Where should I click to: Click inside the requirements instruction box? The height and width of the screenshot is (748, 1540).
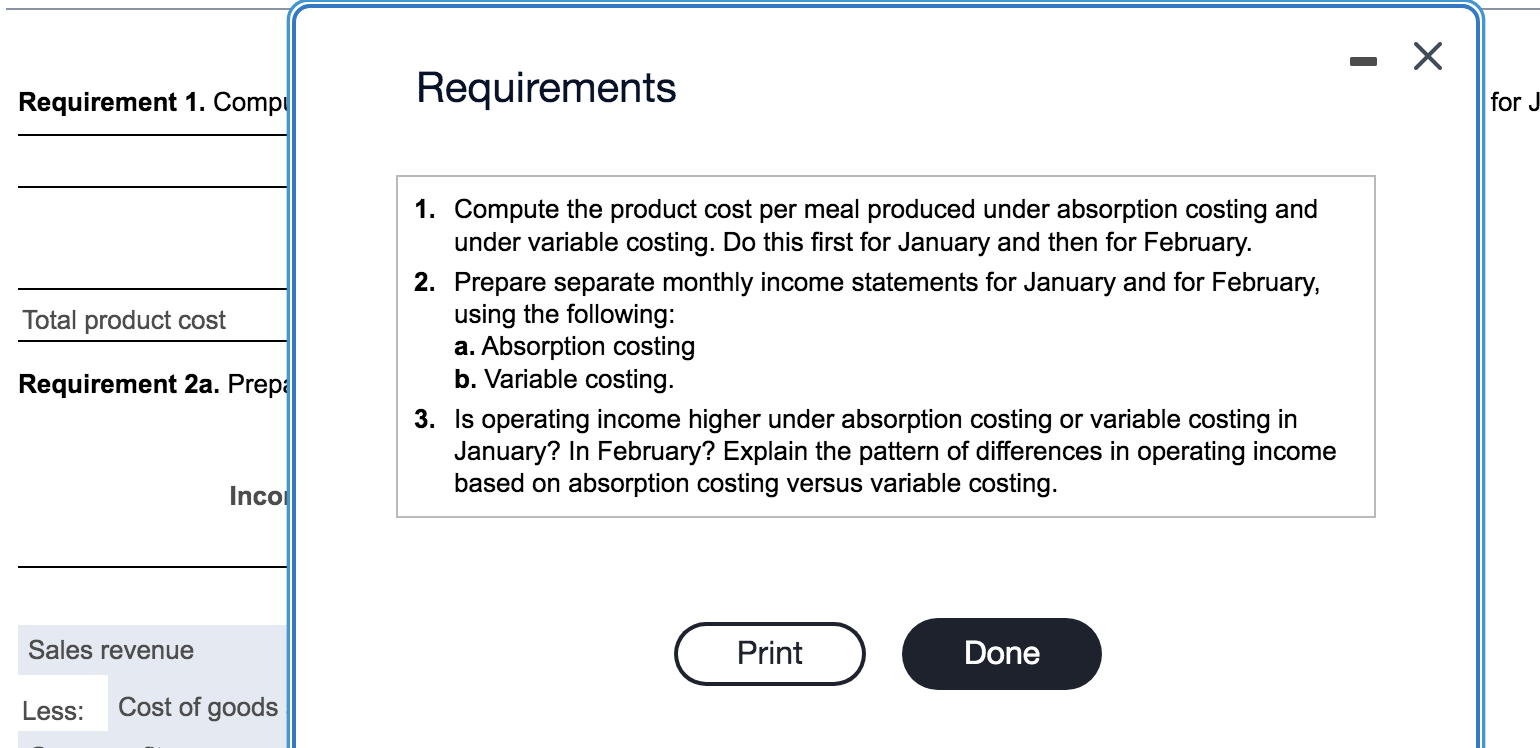[884, 345]
